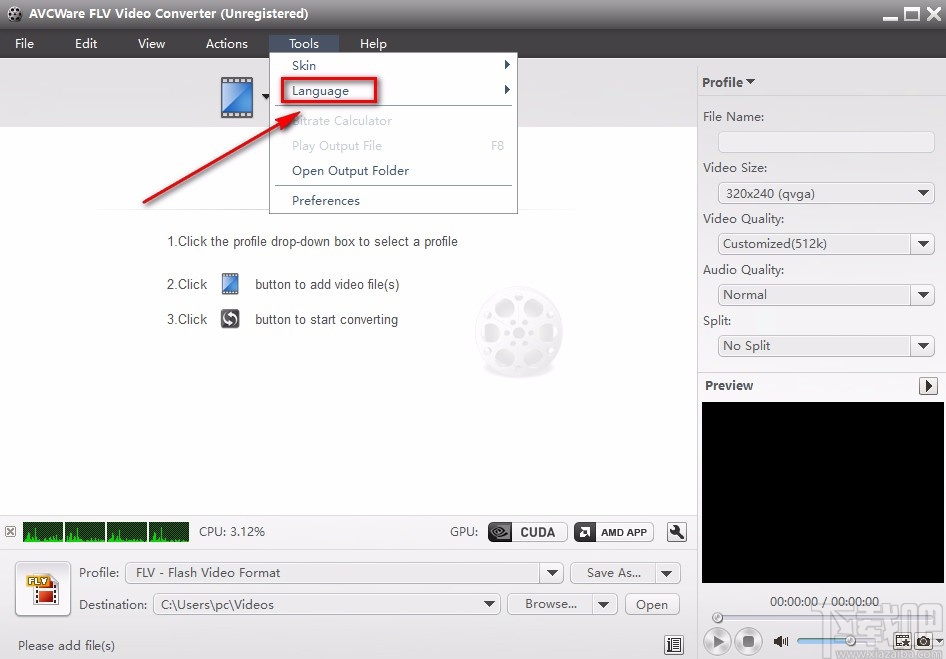
Task: Open the Actions menu
Action: [x=226, y=43]
